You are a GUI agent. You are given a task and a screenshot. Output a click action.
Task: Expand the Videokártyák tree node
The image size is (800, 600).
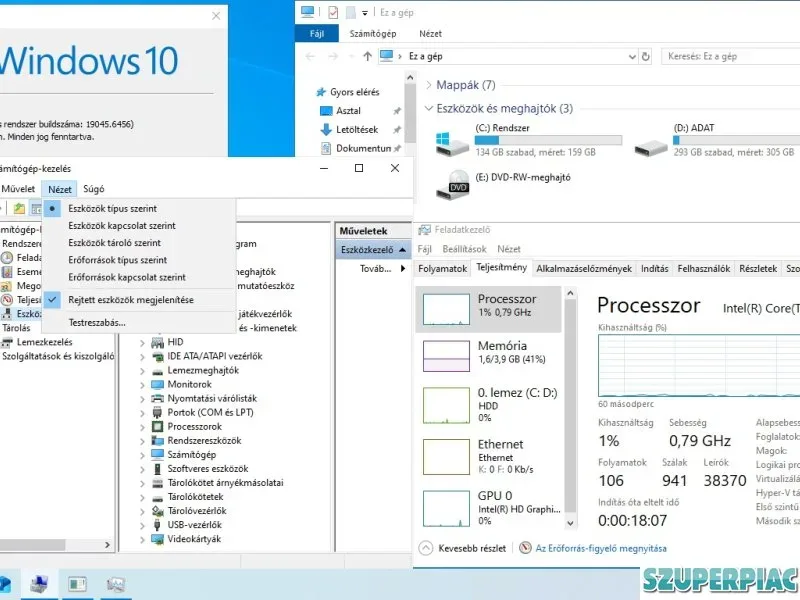pos(143,539)
